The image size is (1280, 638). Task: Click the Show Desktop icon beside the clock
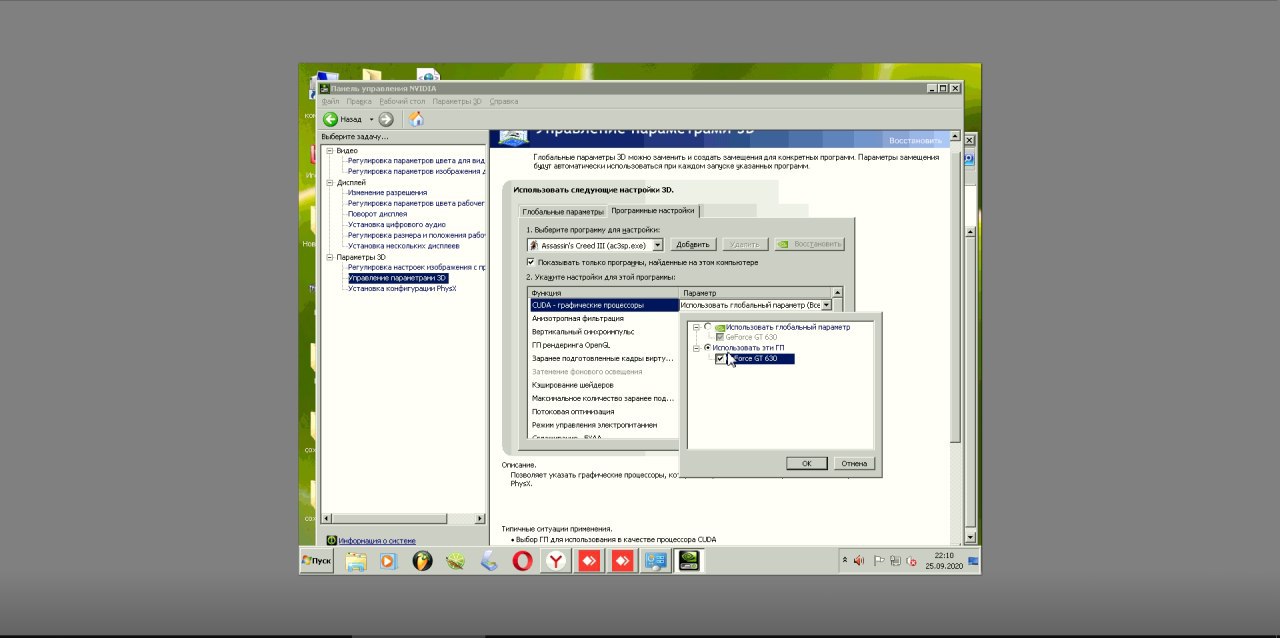(x=973, y=561)
